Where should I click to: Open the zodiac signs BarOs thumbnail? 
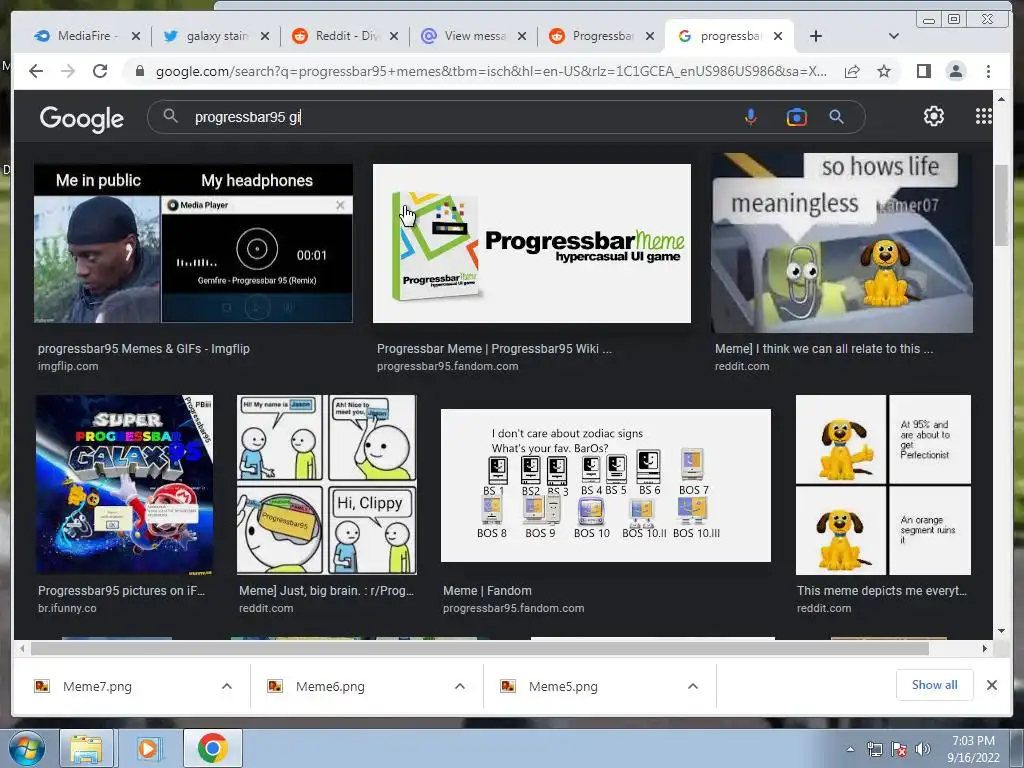(x=606, y=485)
